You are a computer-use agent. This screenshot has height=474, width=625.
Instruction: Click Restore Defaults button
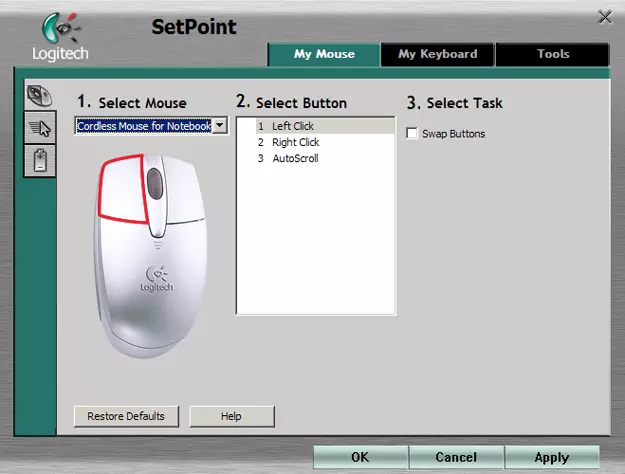tap(126, 416)
